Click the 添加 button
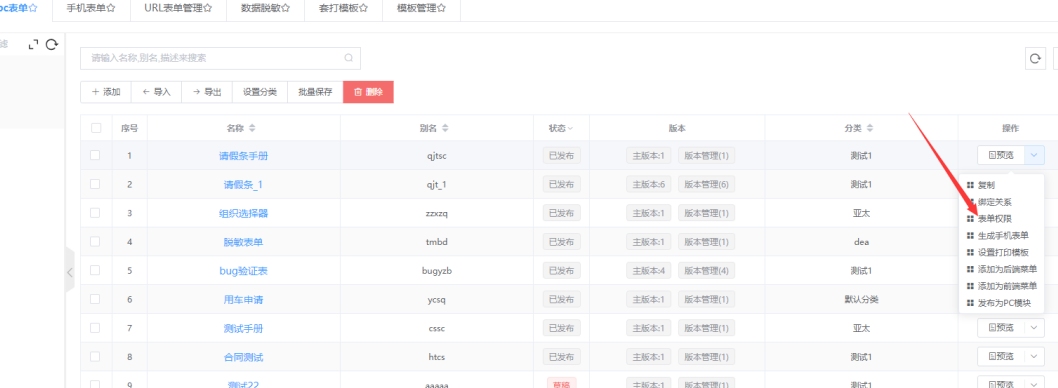This screenshot has height=388, width=1058. 106,92
